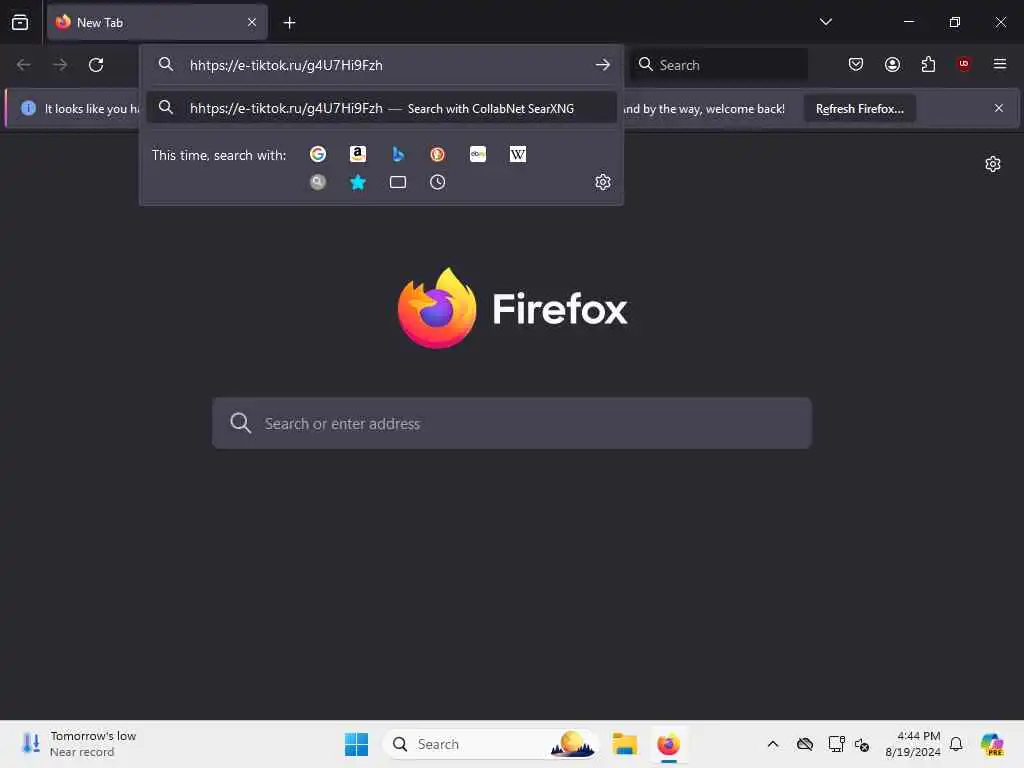
Task: Open the Extensions puzzle icon
Action: pyautogui.click(x=928, y=64)
